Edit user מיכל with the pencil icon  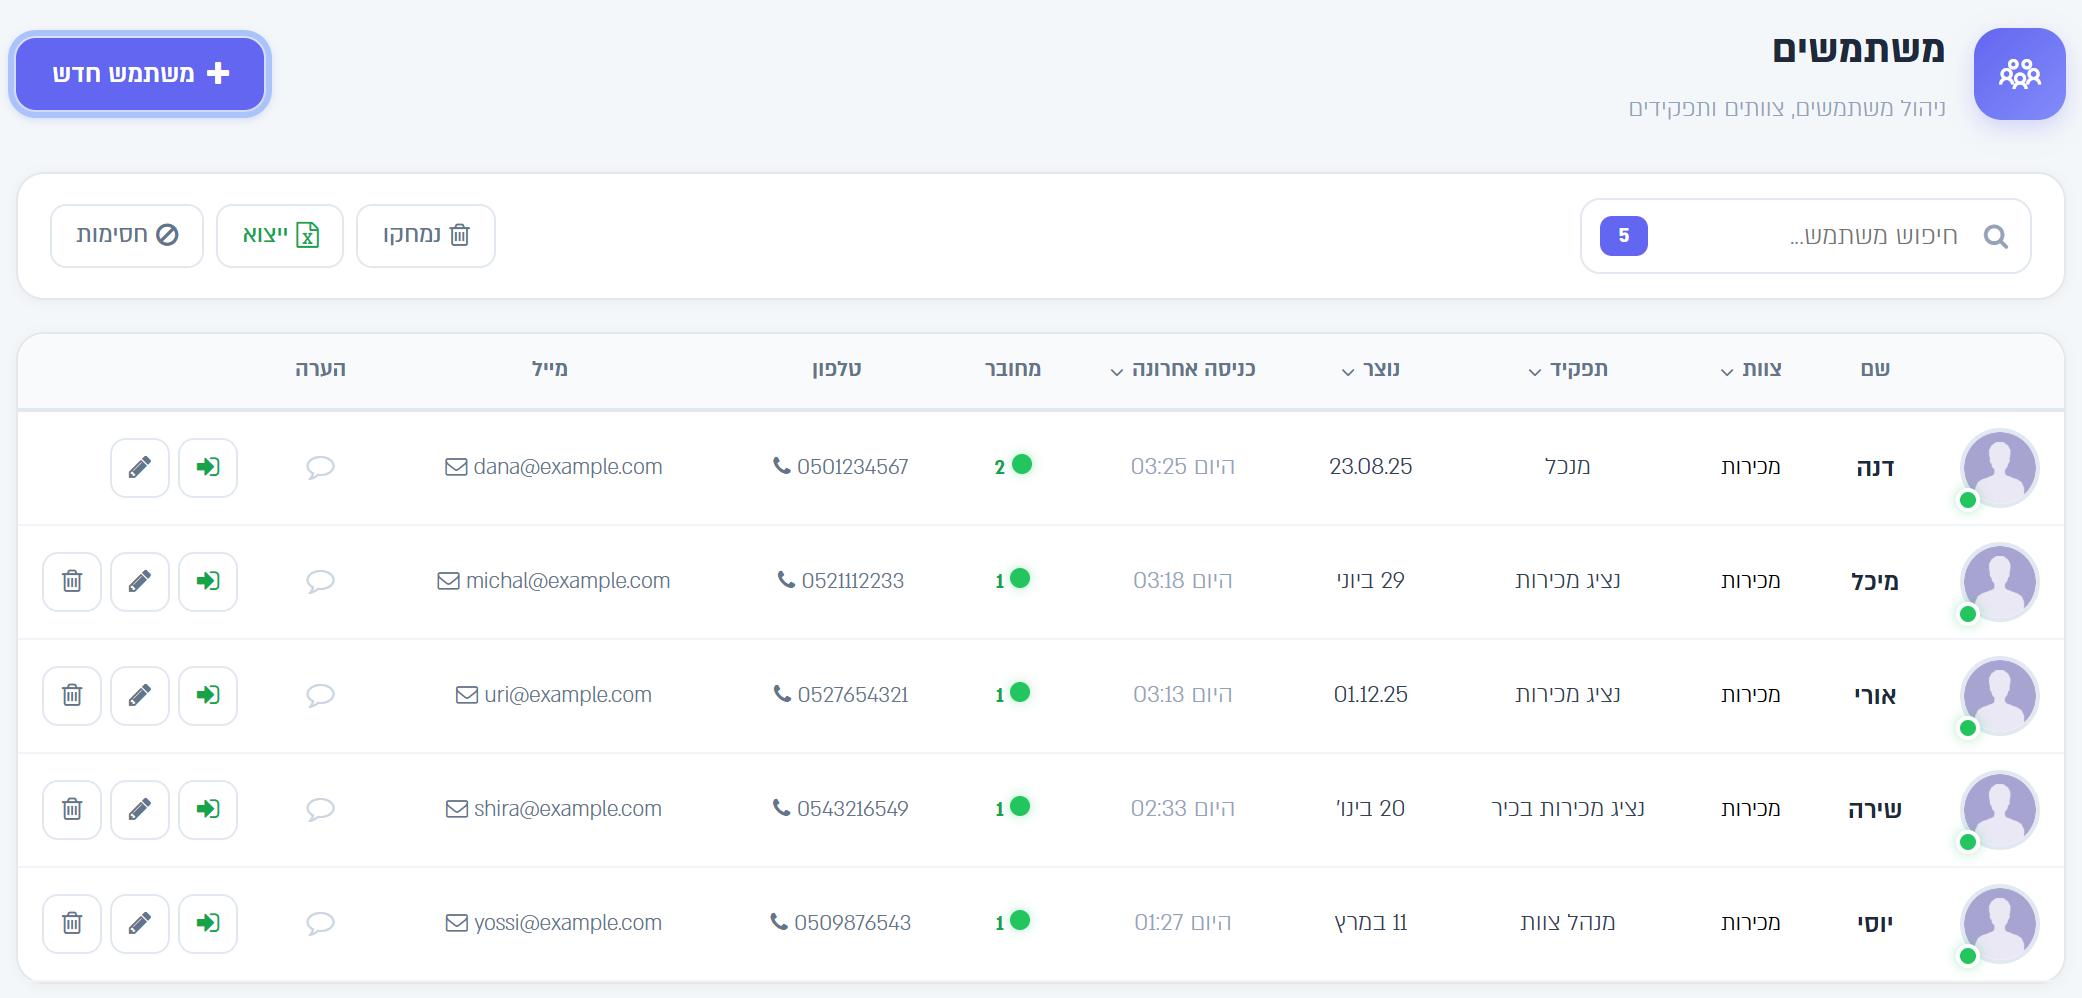(x=140, y=581)
